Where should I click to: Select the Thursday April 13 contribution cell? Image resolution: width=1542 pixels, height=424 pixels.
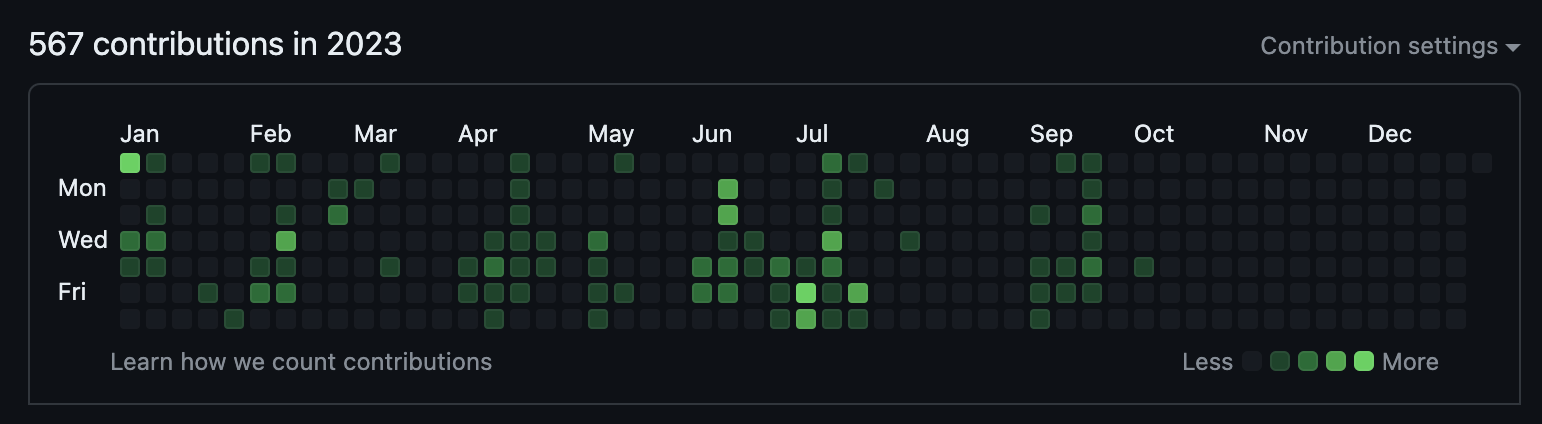494,266
